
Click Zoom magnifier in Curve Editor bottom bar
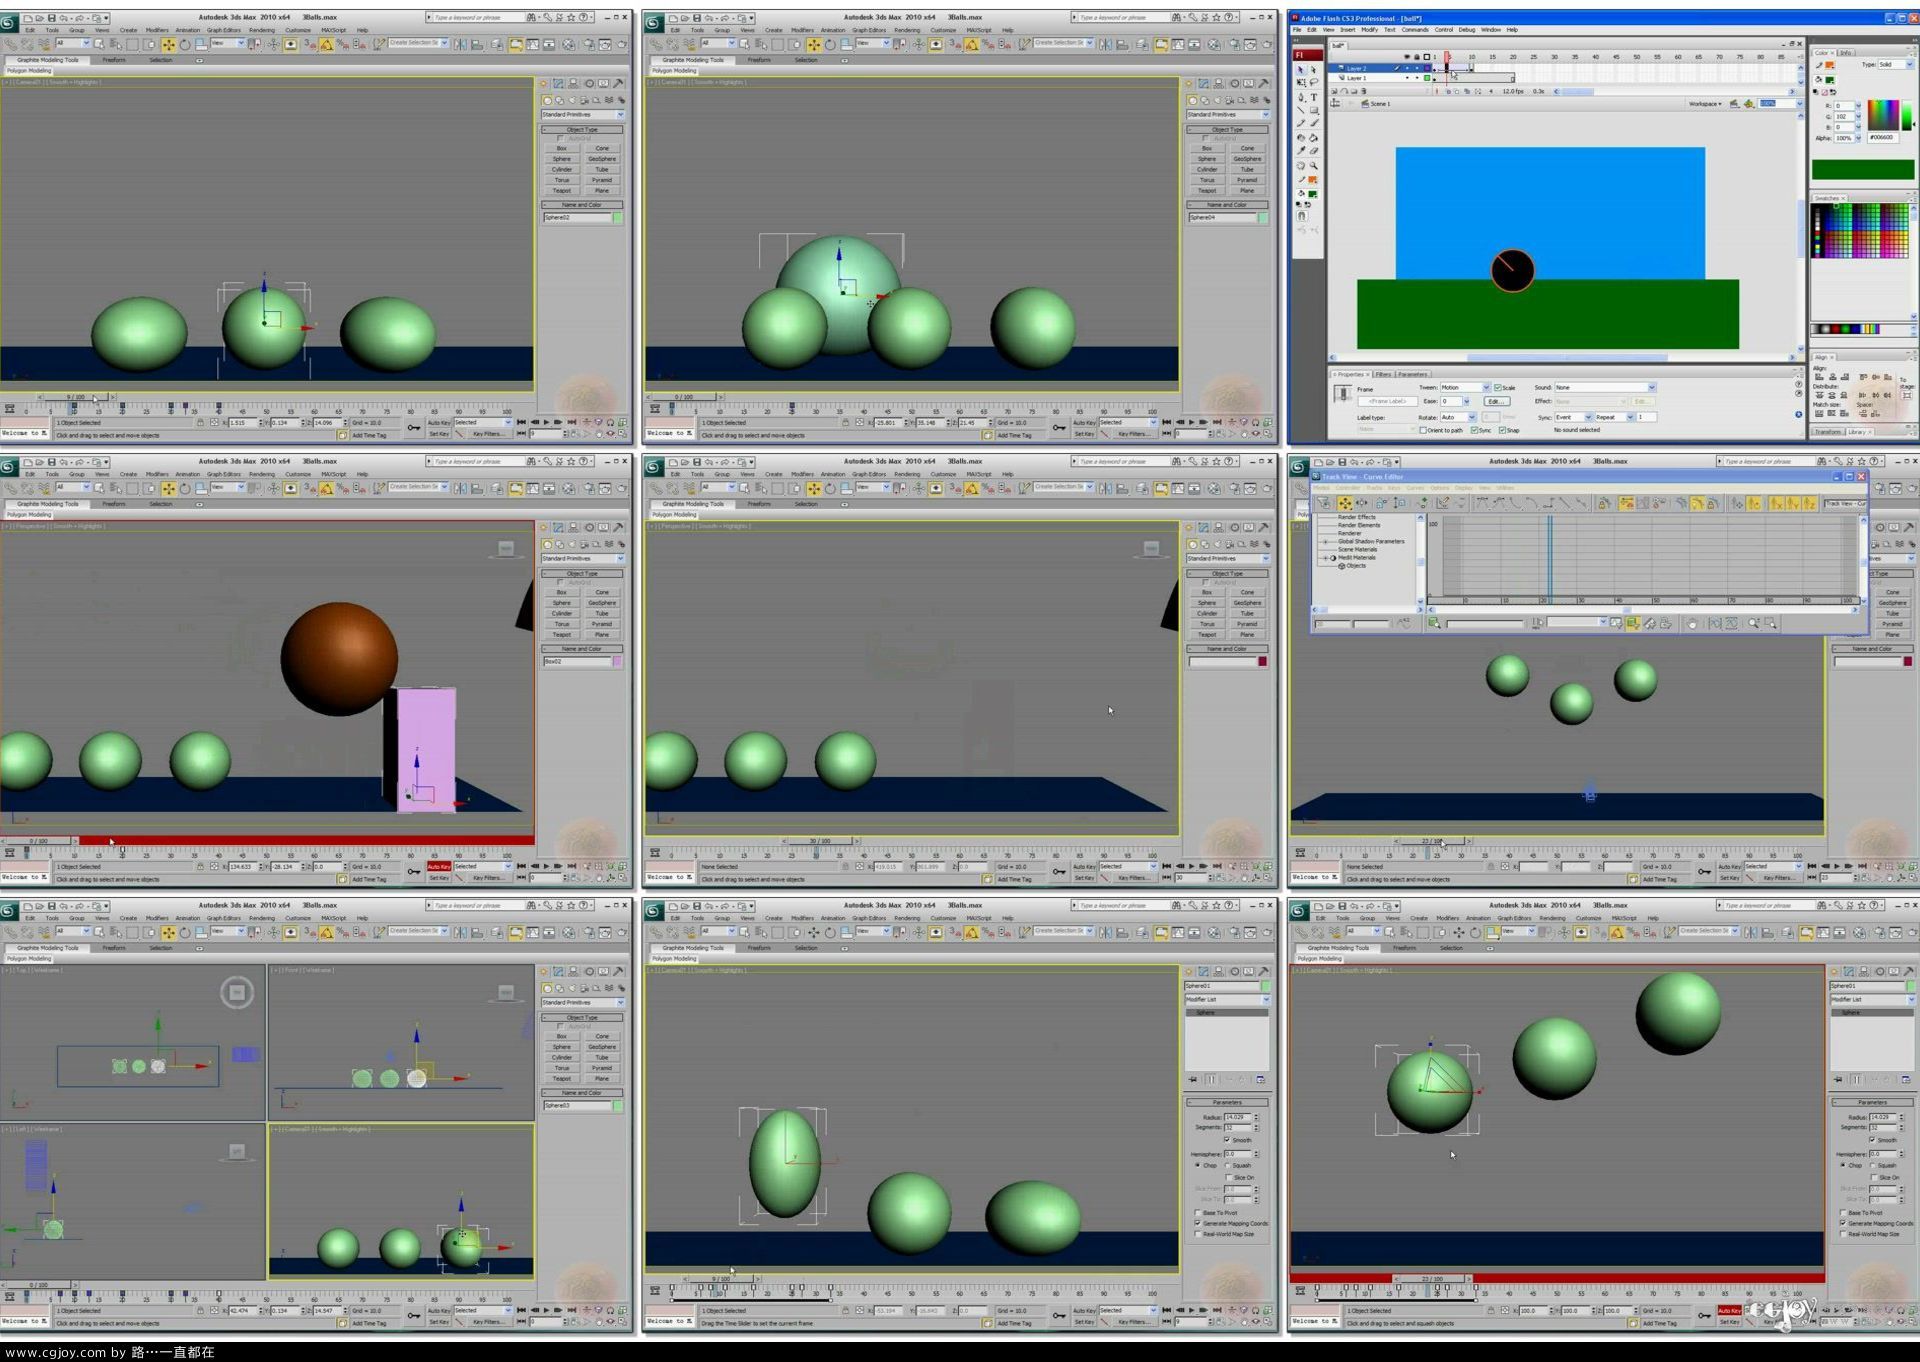click(x=1753, y=623)
